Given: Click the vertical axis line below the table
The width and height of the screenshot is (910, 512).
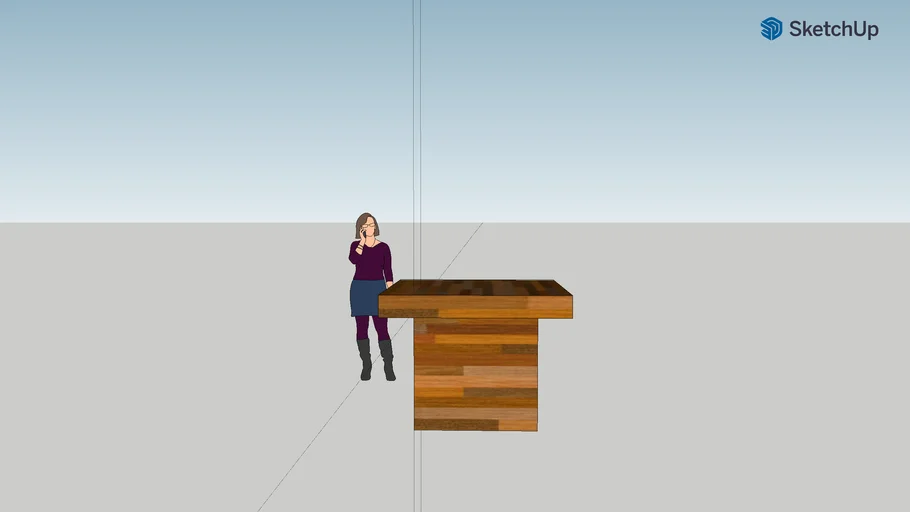Looking at the screenshot, I should click(417, 470).
